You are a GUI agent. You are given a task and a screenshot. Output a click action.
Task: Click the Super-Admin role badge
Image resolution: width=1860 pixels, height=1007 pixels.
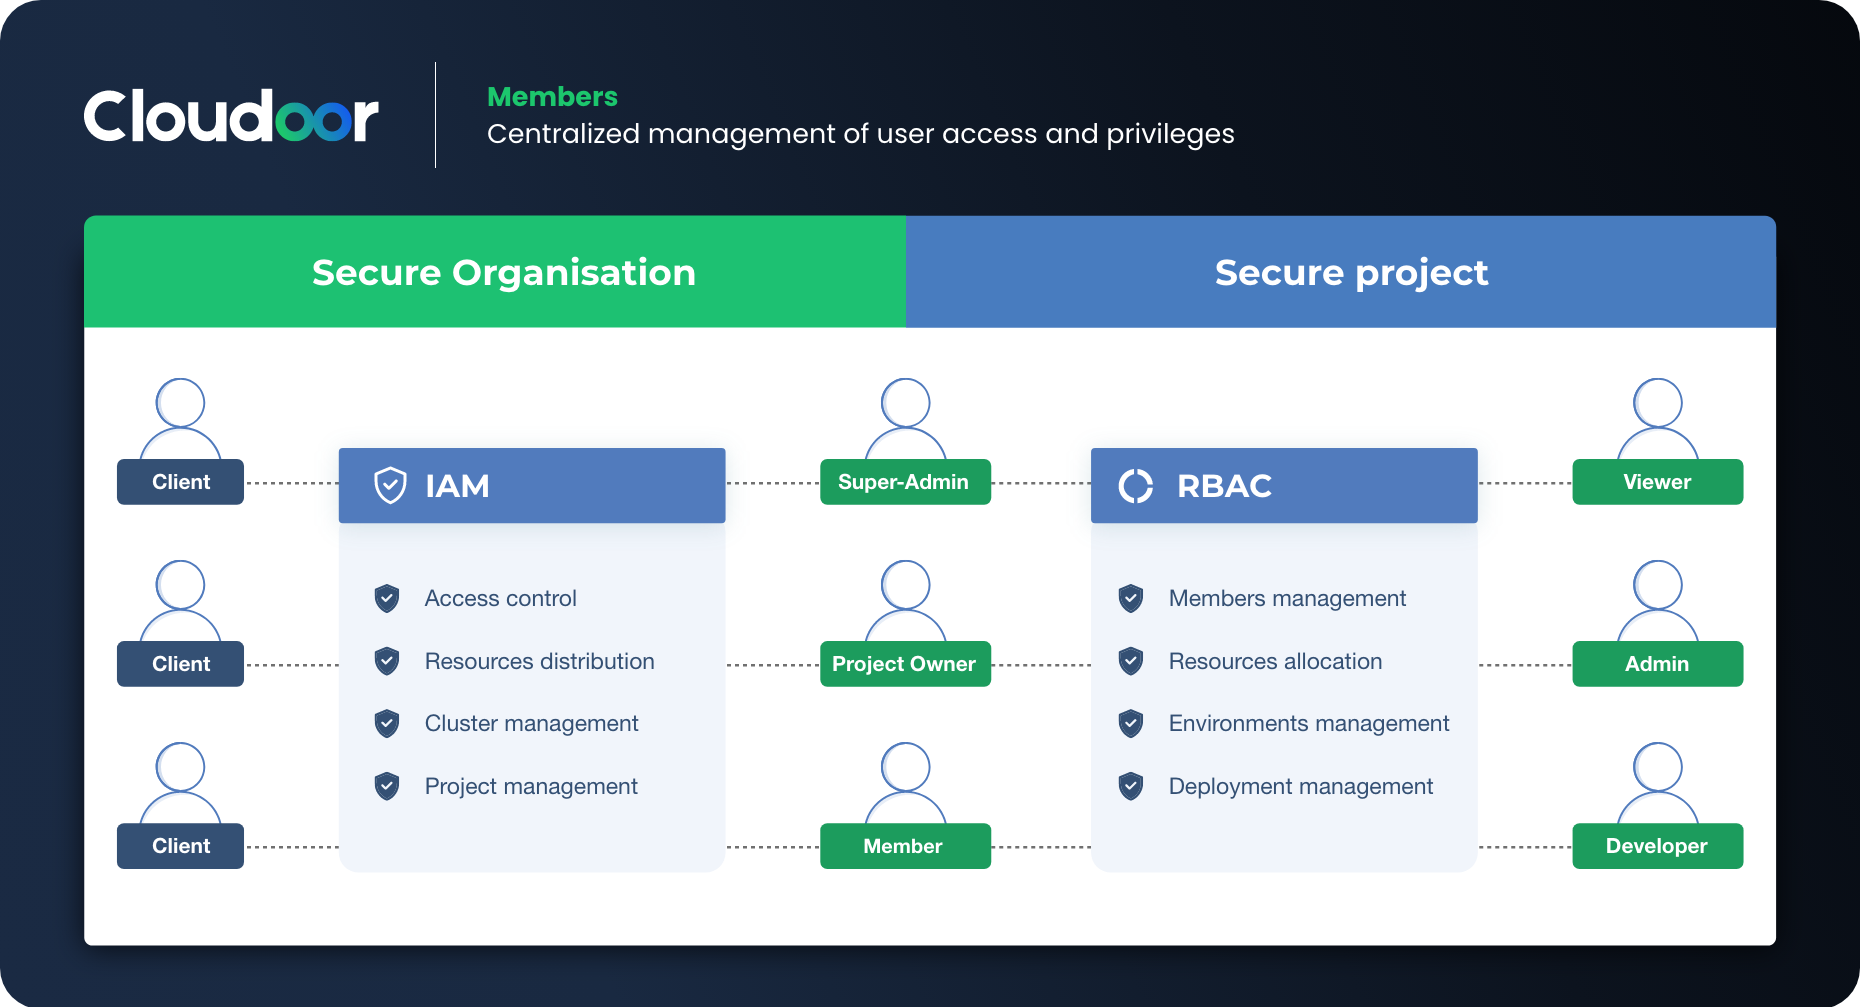(x=905, y=482)
